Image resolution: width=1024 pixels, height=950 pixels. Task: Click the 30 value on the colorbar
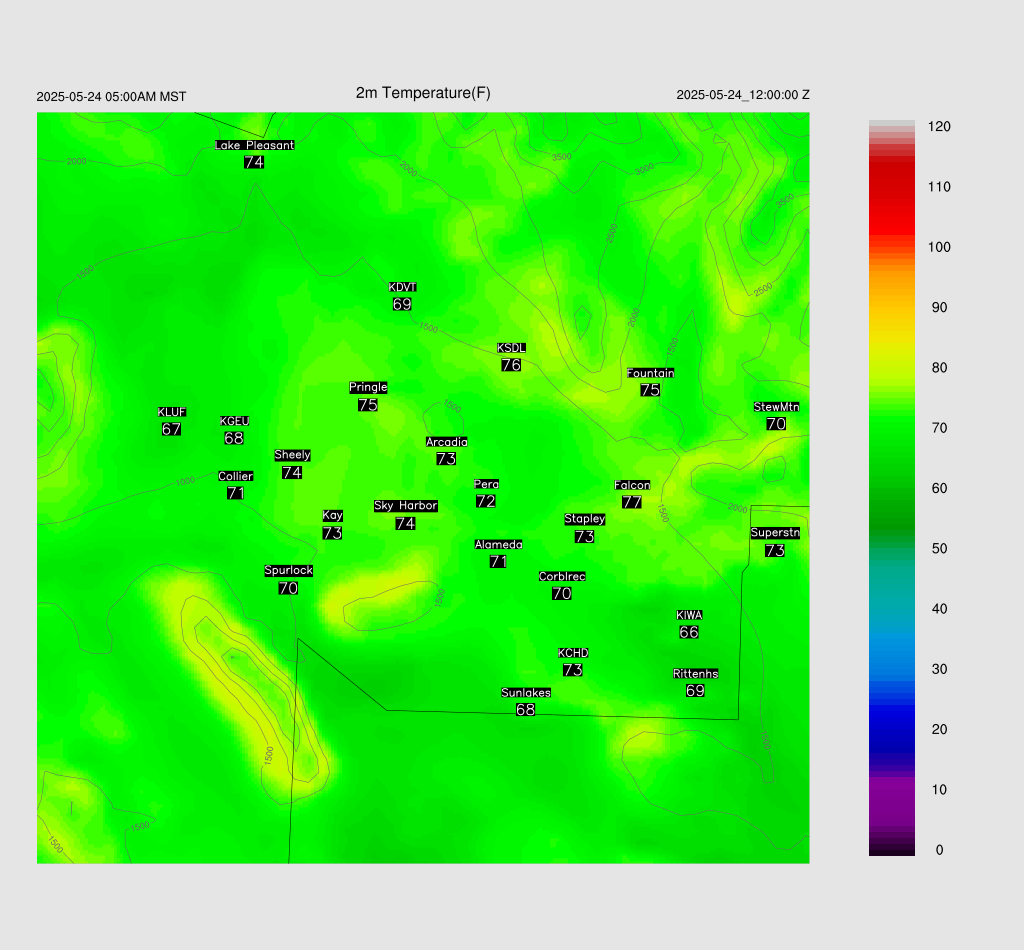939,669
